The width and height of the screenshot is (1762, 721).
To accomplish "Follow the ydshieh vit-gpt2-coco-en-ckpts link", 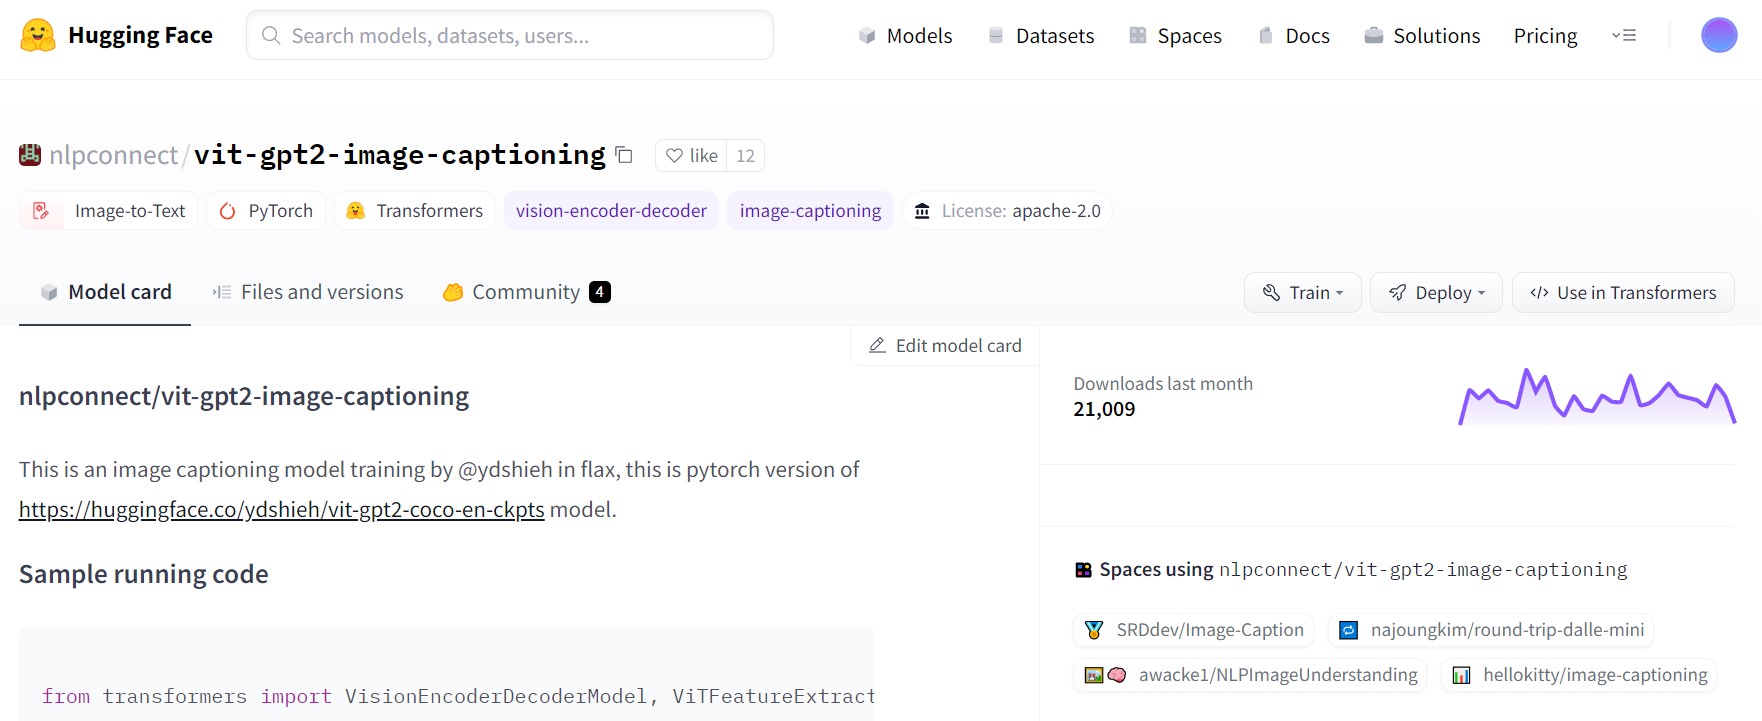I will pos(282,510).
